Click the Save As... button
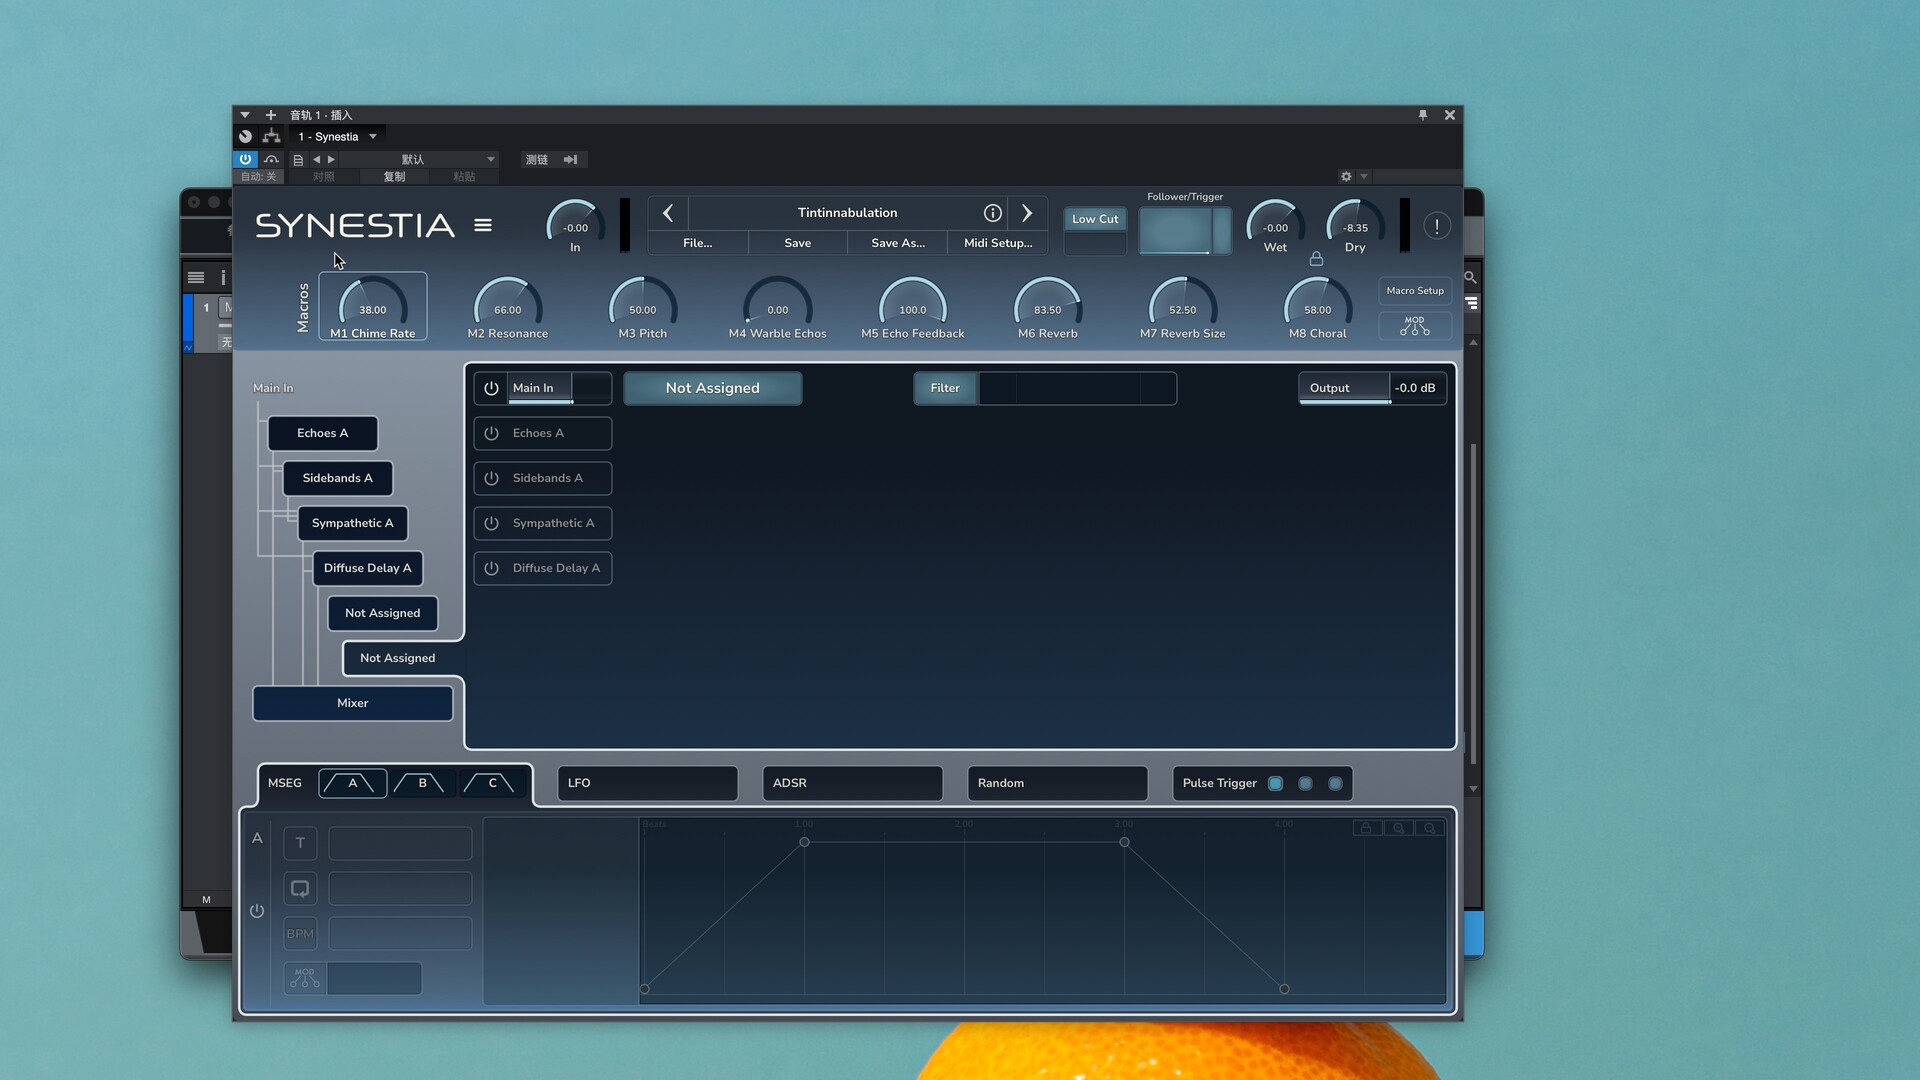1920x1080 pixels. coord(898,243)
